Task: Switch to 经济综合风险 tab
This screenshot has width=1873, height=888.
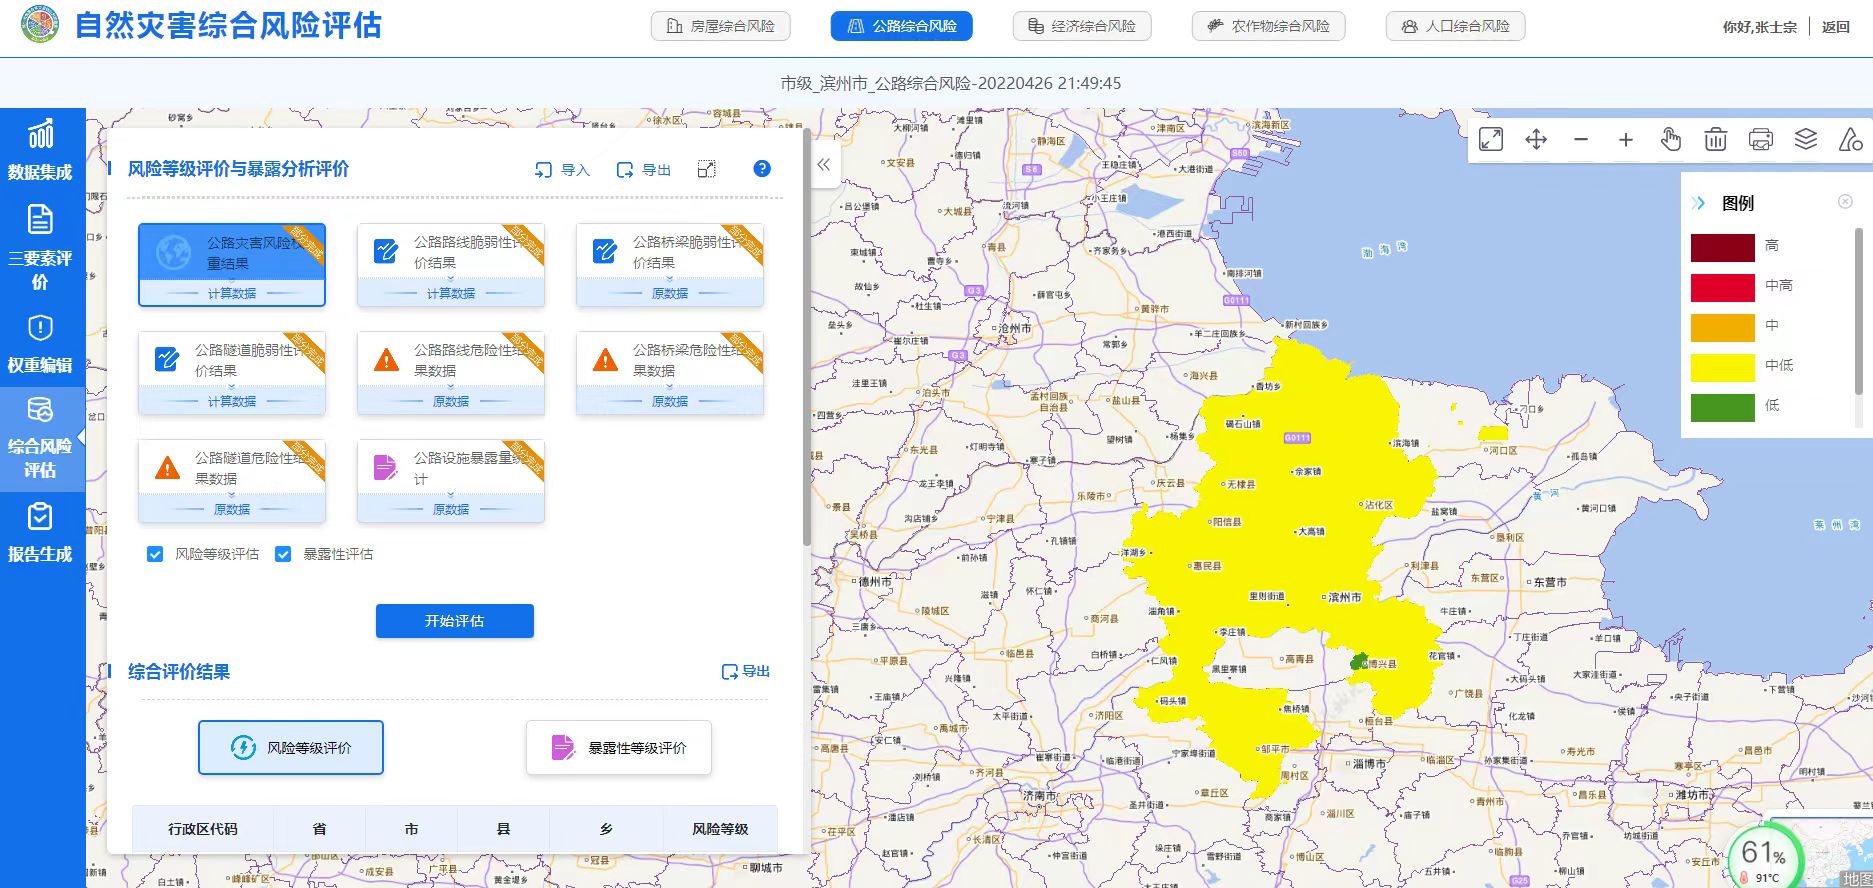Action: 1082,26
